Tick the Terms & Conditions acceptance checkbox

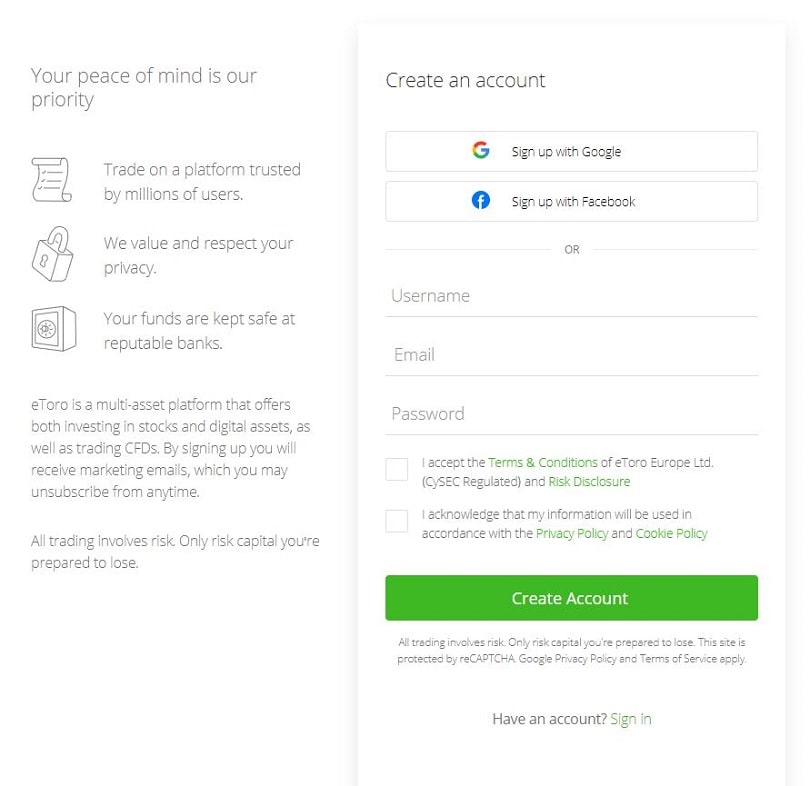click(x=397, y=469)
